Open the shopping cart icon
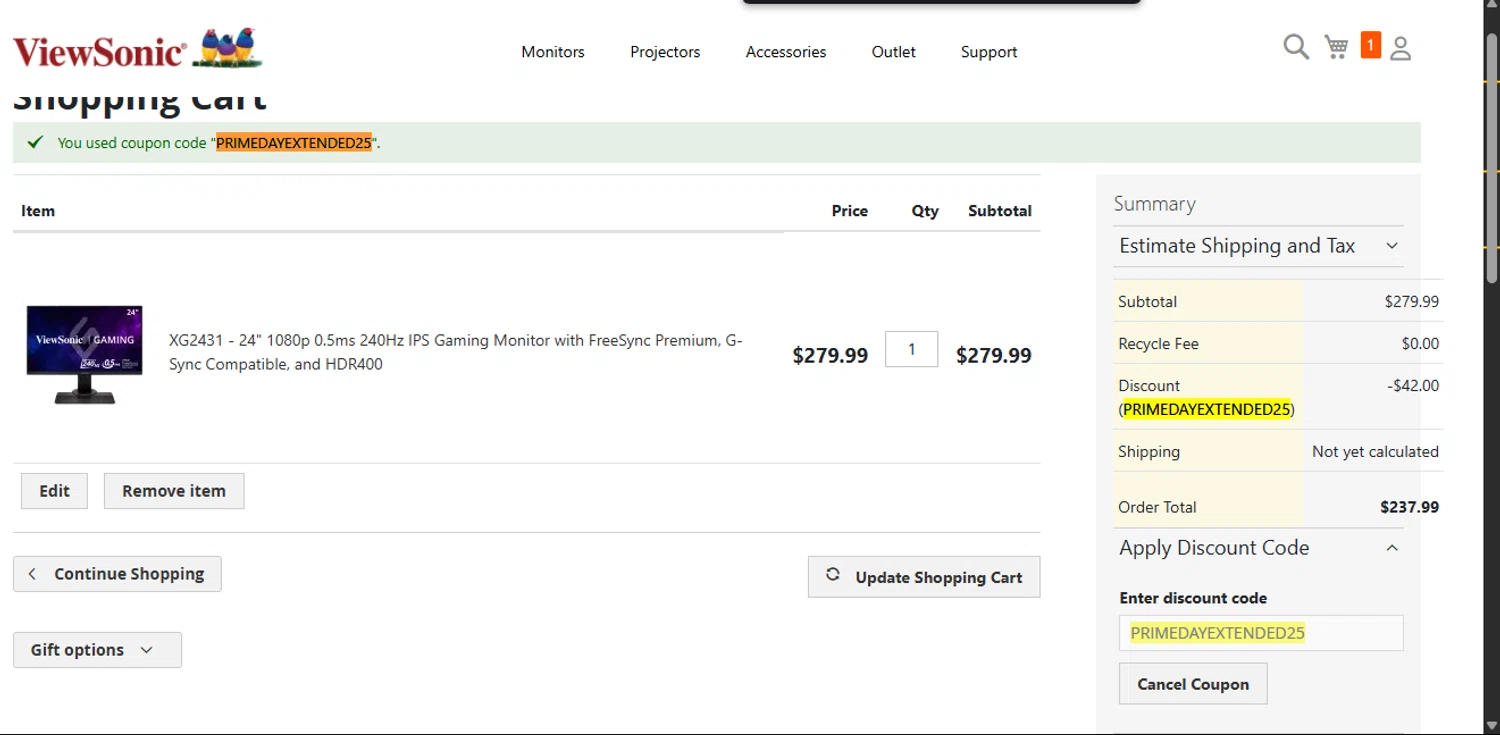The width and height of the screenshot is (1500, 735). tap(1336, 47)
